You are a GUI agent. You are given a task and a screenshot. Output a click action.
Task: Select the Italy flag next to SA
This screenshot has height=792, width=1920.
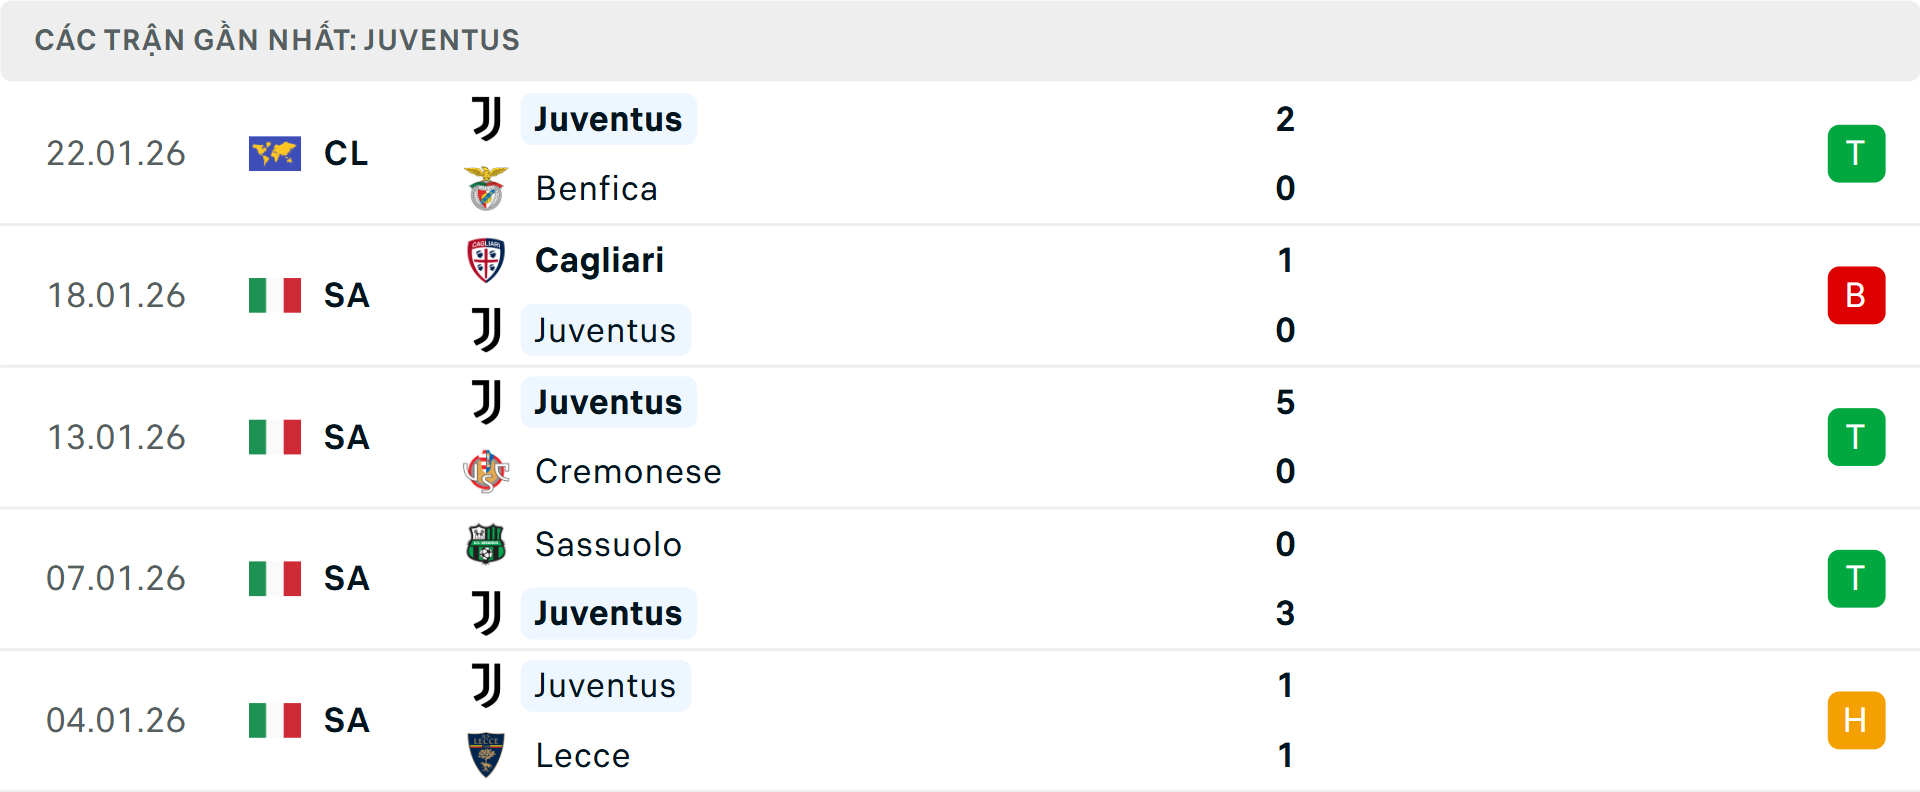click(x=276, y=295)
